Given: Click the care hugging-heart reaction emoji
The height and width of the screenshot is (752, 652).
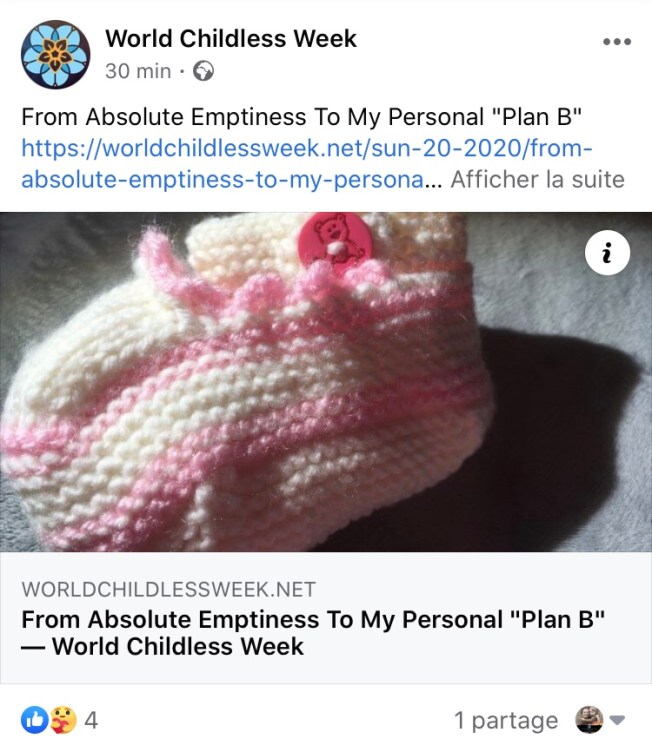Looking at the screenshot, I should (63, 720).
